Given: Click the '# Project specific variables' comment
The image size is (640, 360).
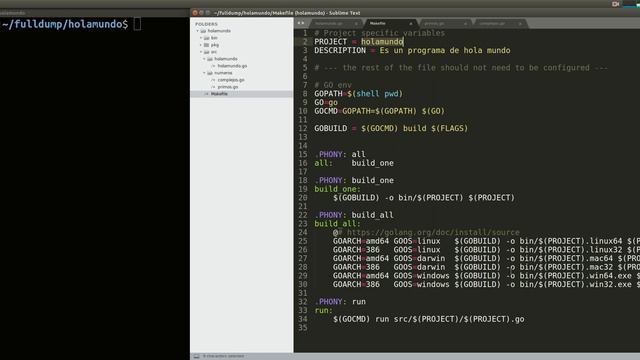Looking at the screenshot, I should click(380, 33).
